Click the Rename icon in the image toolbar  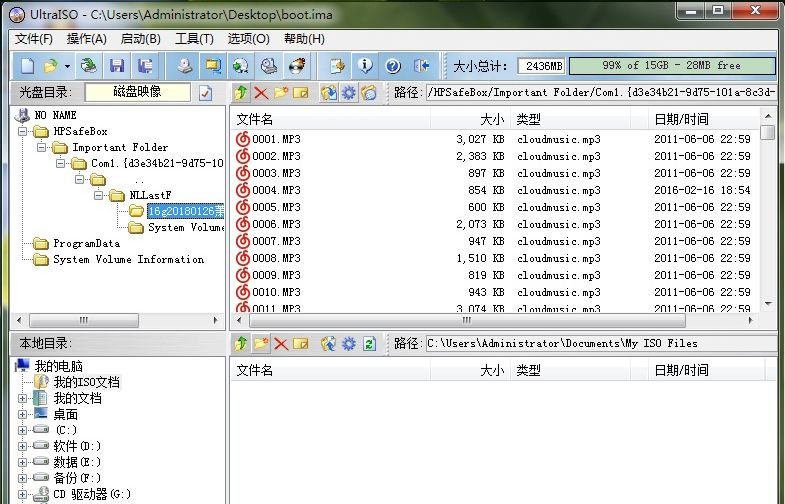tap(300, 93)
